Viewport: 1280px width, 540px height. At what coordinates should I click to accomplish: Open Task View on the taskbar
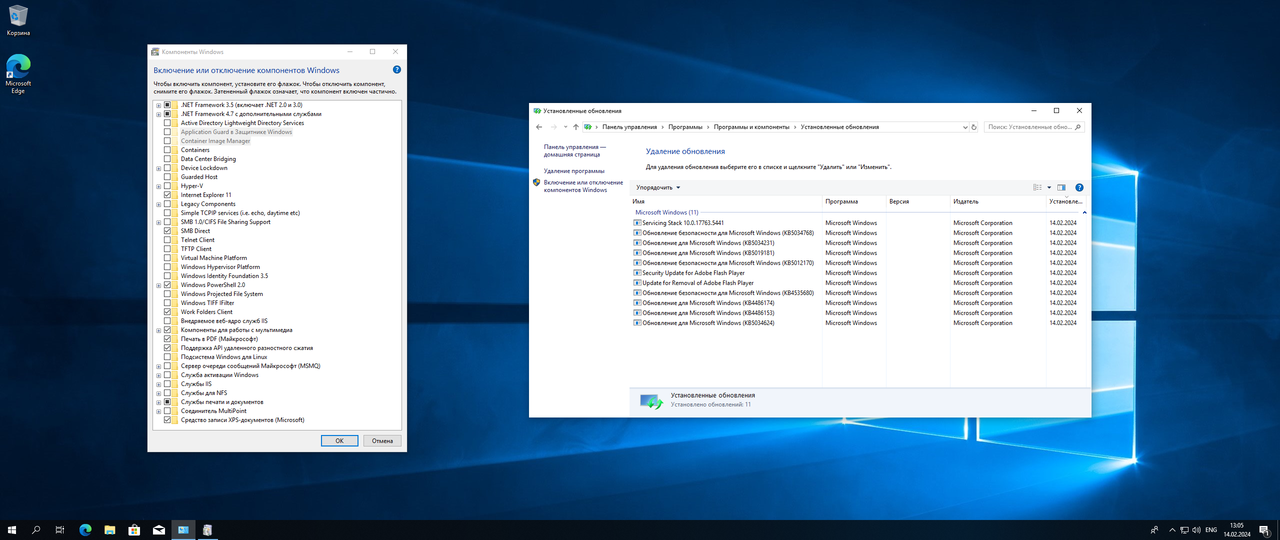click(x=60, y=529)
